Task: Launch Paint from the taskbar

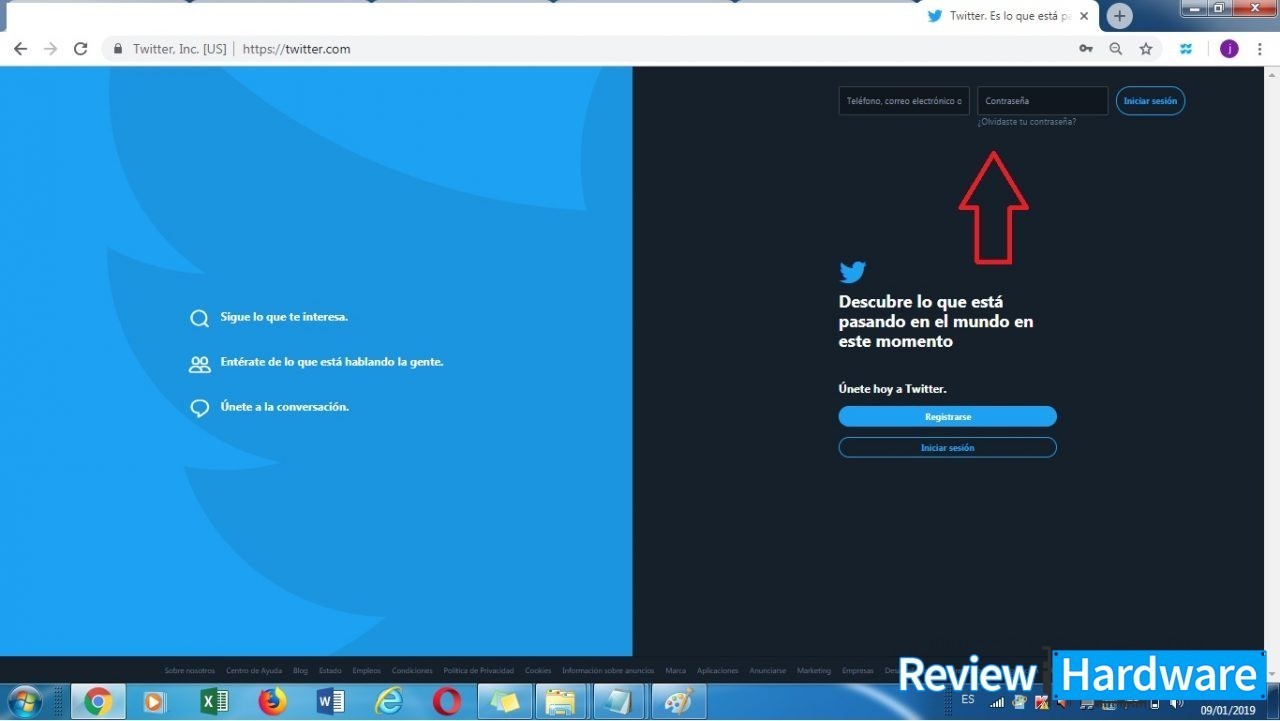Action: pyautogui.click(x=677, y=702)
